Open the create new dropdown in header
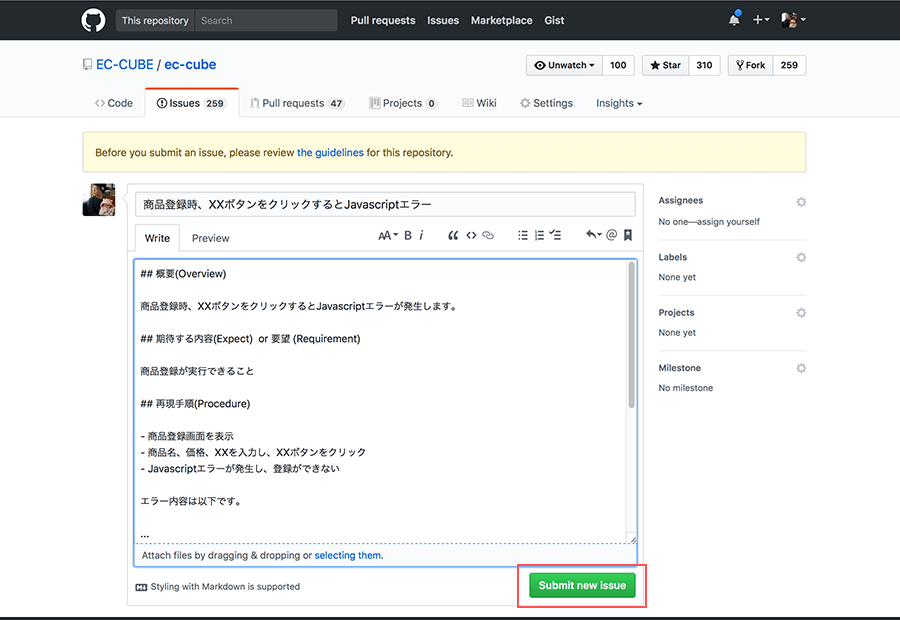Viewport: 900px width, 620px height. click(761, 19)
